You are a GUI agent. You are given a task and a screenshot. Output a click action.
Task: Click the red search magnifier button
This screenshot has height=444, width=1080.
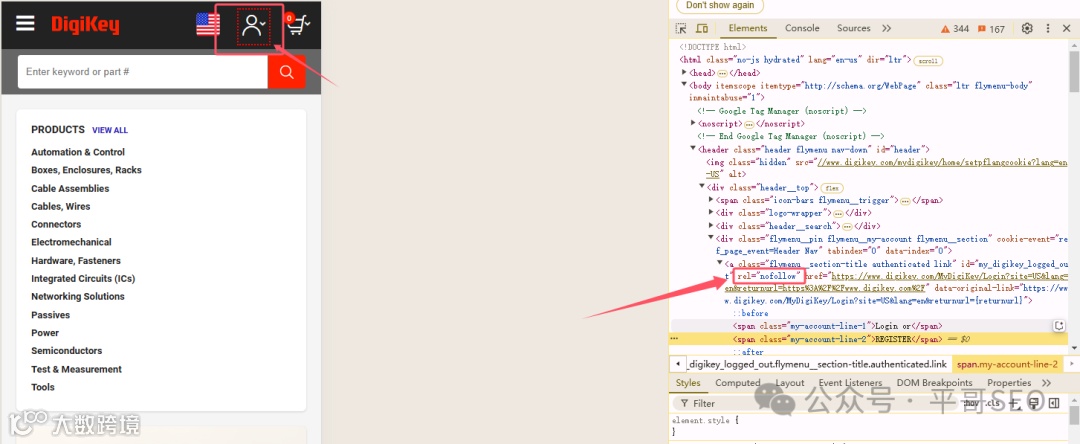(x=287, y=72)
